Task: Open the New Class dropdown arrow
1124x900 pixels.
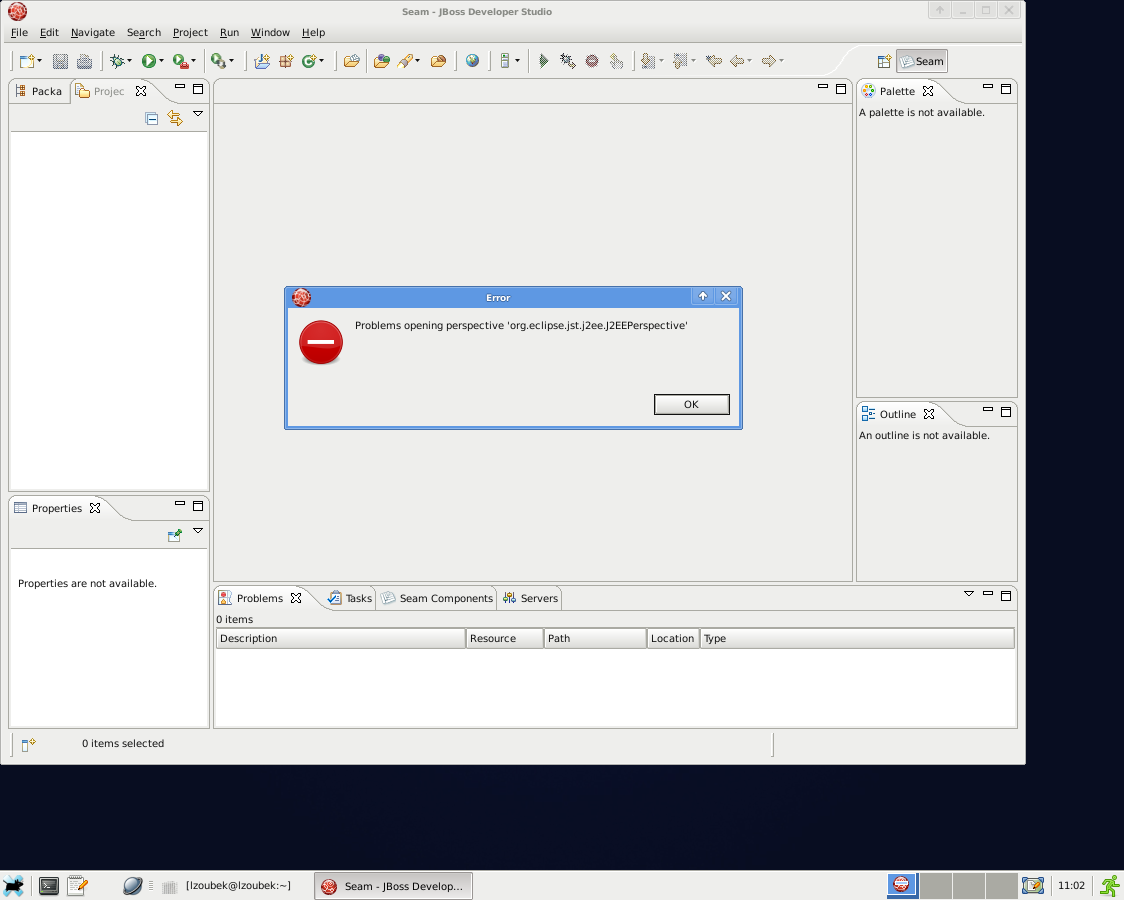Action: coord(322,62)
